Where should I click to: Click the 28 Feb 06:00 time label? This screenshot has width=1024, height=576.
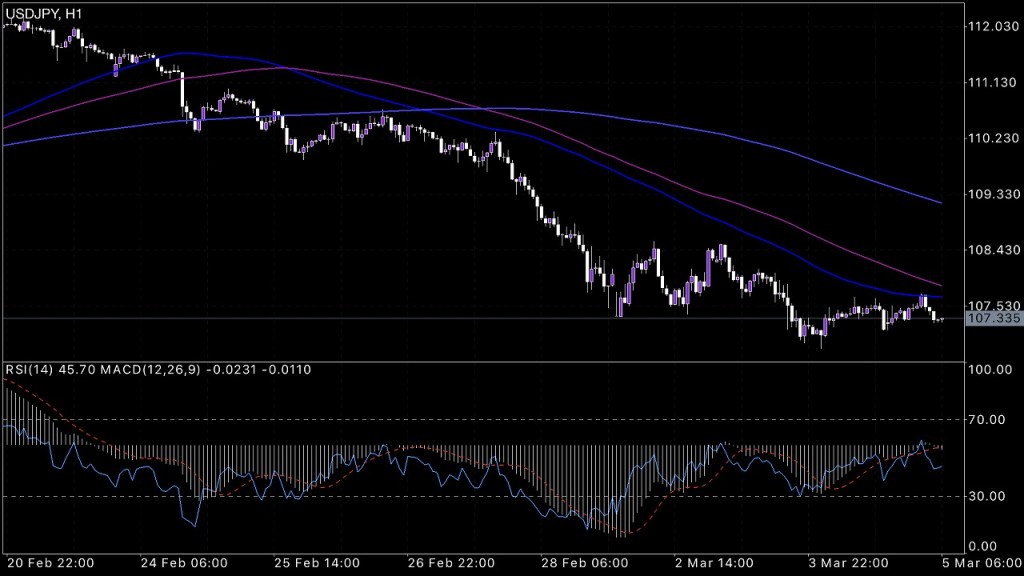point(586,563)
